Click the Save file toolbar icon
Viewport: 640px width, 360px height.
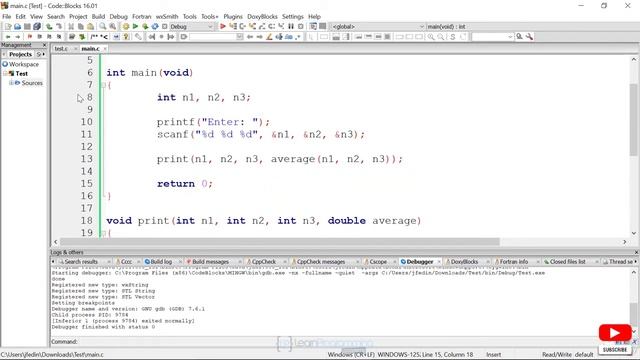pos(27,27)
